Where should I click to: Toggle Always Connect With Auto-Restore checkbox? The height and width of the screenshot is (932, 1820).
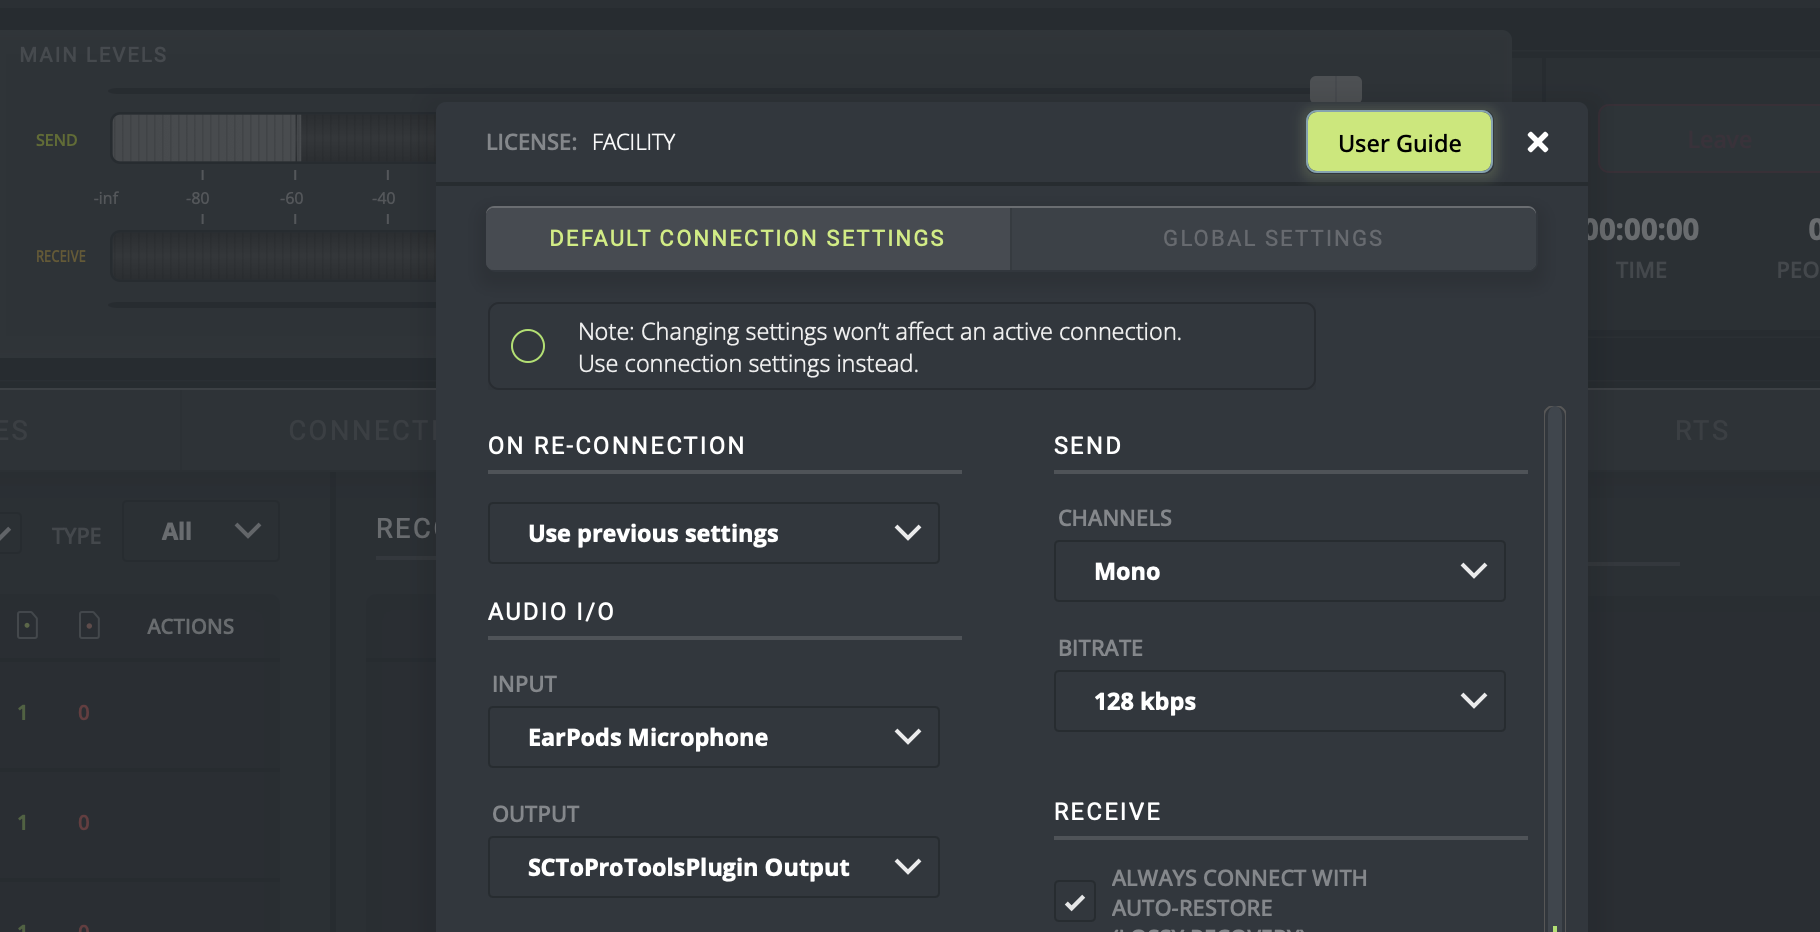click(x=1075, y=901)
